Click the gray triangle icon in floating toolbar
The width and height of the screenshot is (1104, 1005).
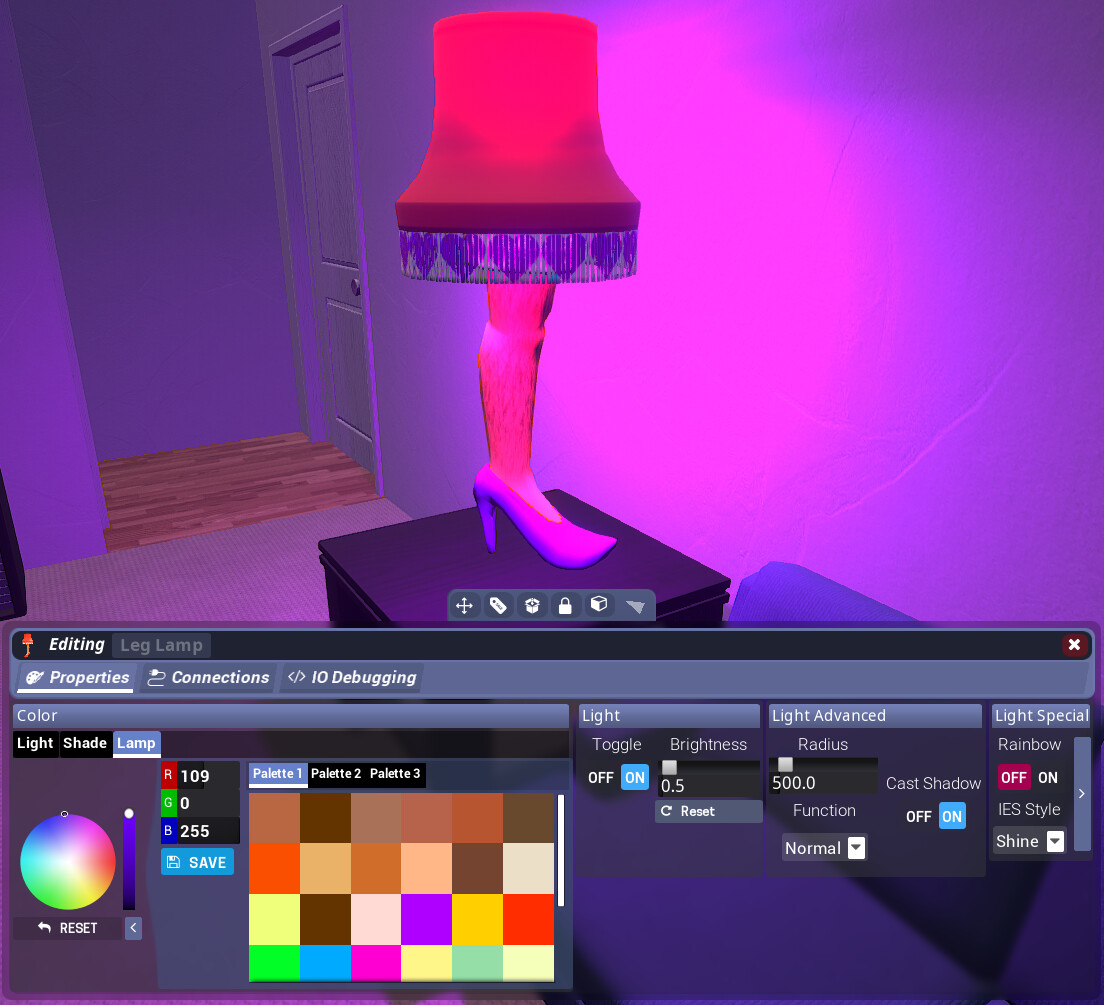click(635, 605)
